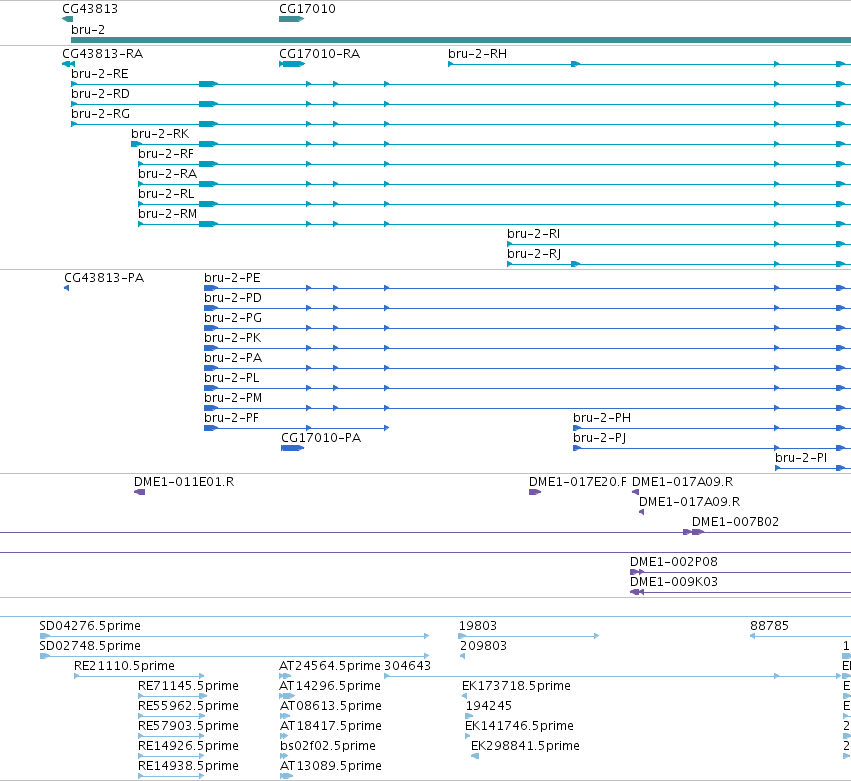This screenshot has height=781, width=851.
Task: Click the bru-2-PM protein label
Action: click(233, 398)
